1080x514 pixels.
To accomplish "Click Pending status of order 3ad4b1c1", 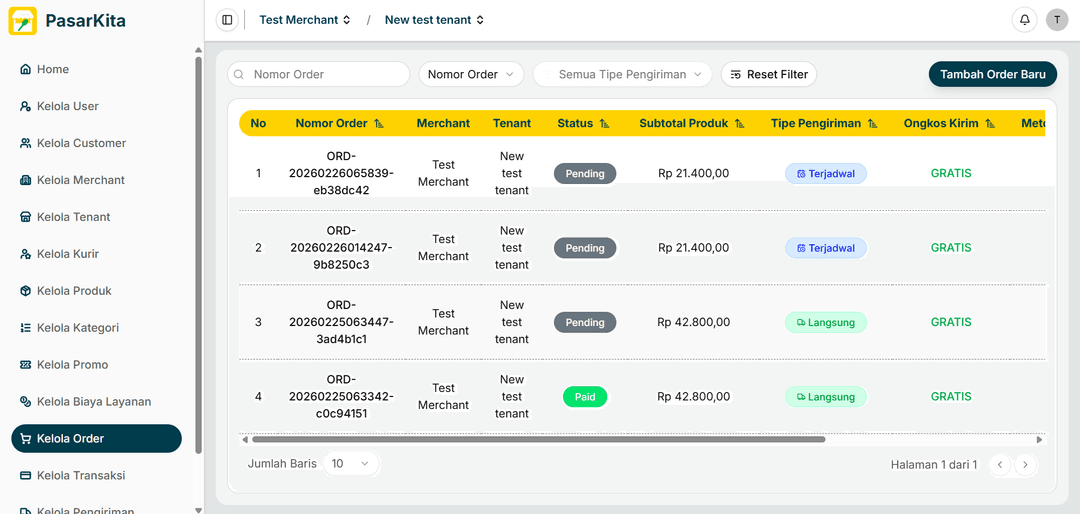I will click(585, 322).
